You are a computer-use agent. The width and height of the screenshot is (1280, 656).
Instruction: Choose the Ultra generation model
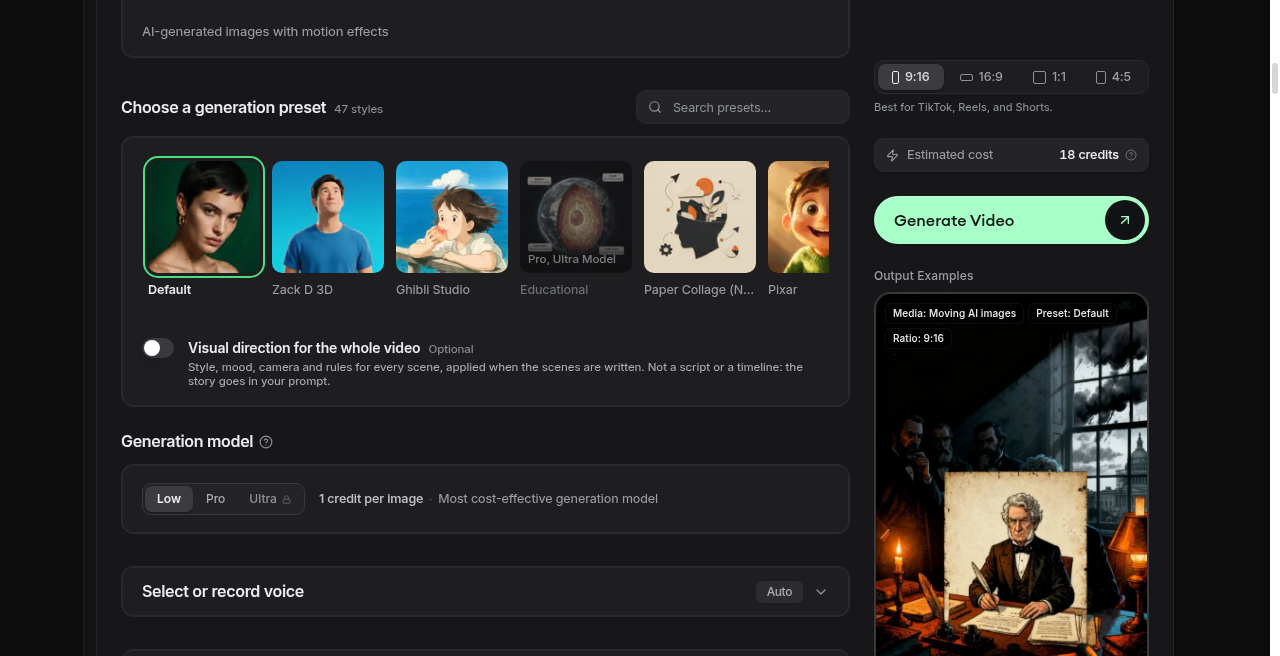(270, 499)
